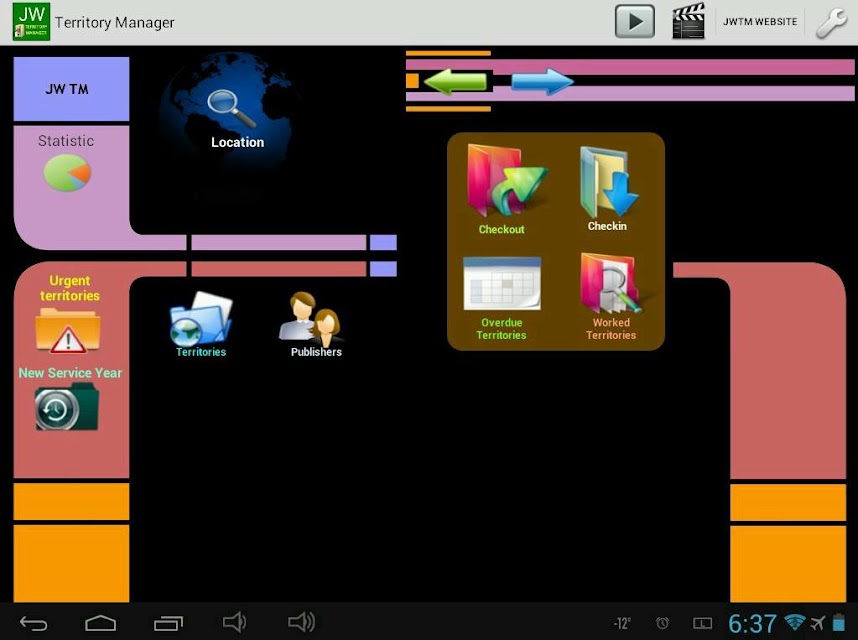Open the Checkin folder icon
858x640 pixels.
[608, 182]
